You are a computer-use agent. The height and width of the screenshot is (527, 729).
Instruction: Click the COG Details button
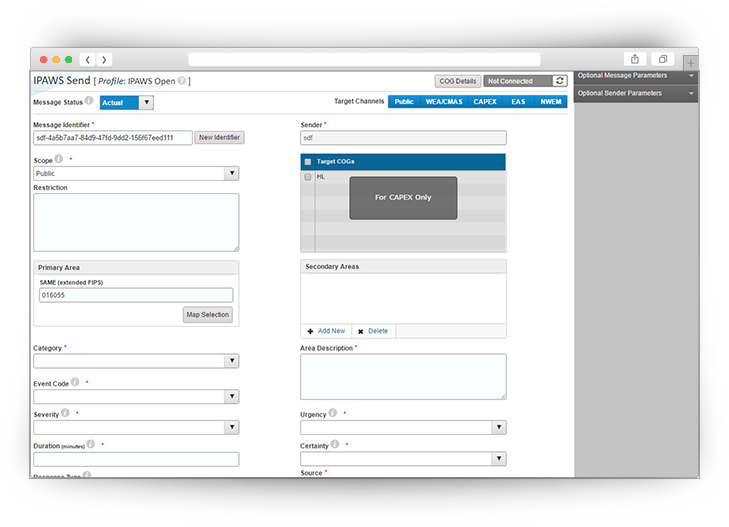[x=457, y=81]
